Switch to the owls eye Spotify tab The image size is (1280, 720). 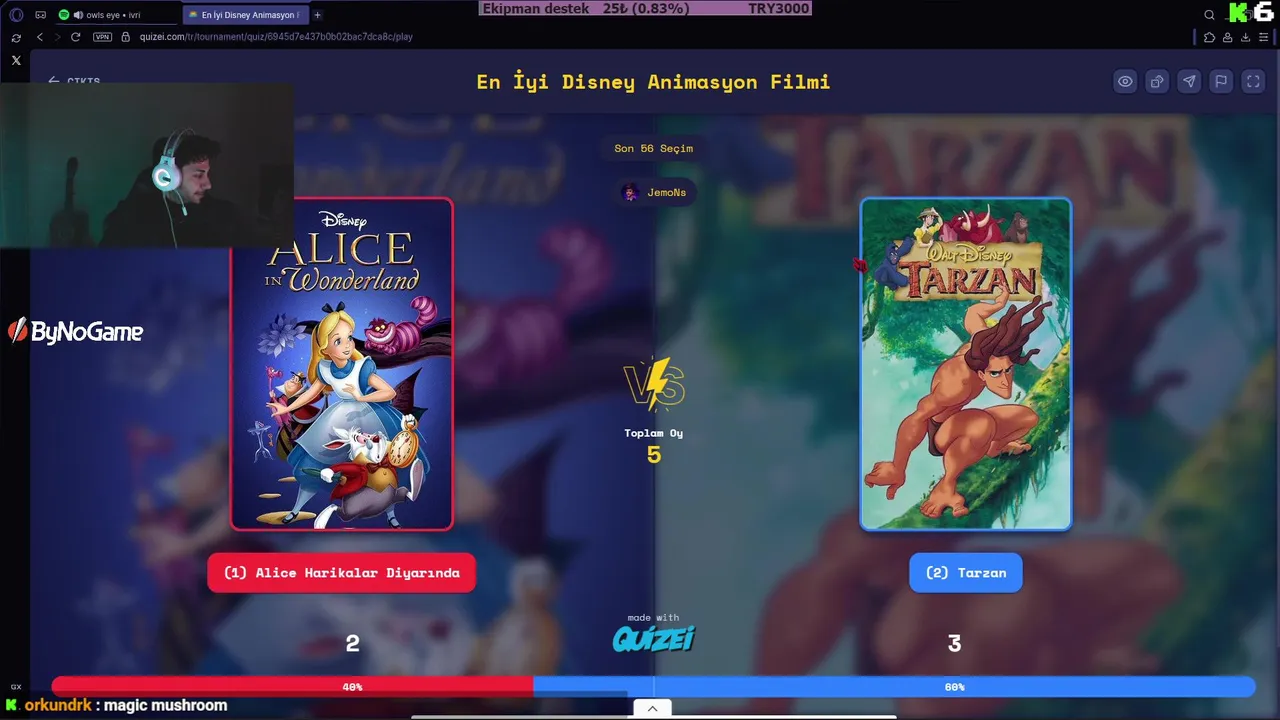click(x=117, y=15)
